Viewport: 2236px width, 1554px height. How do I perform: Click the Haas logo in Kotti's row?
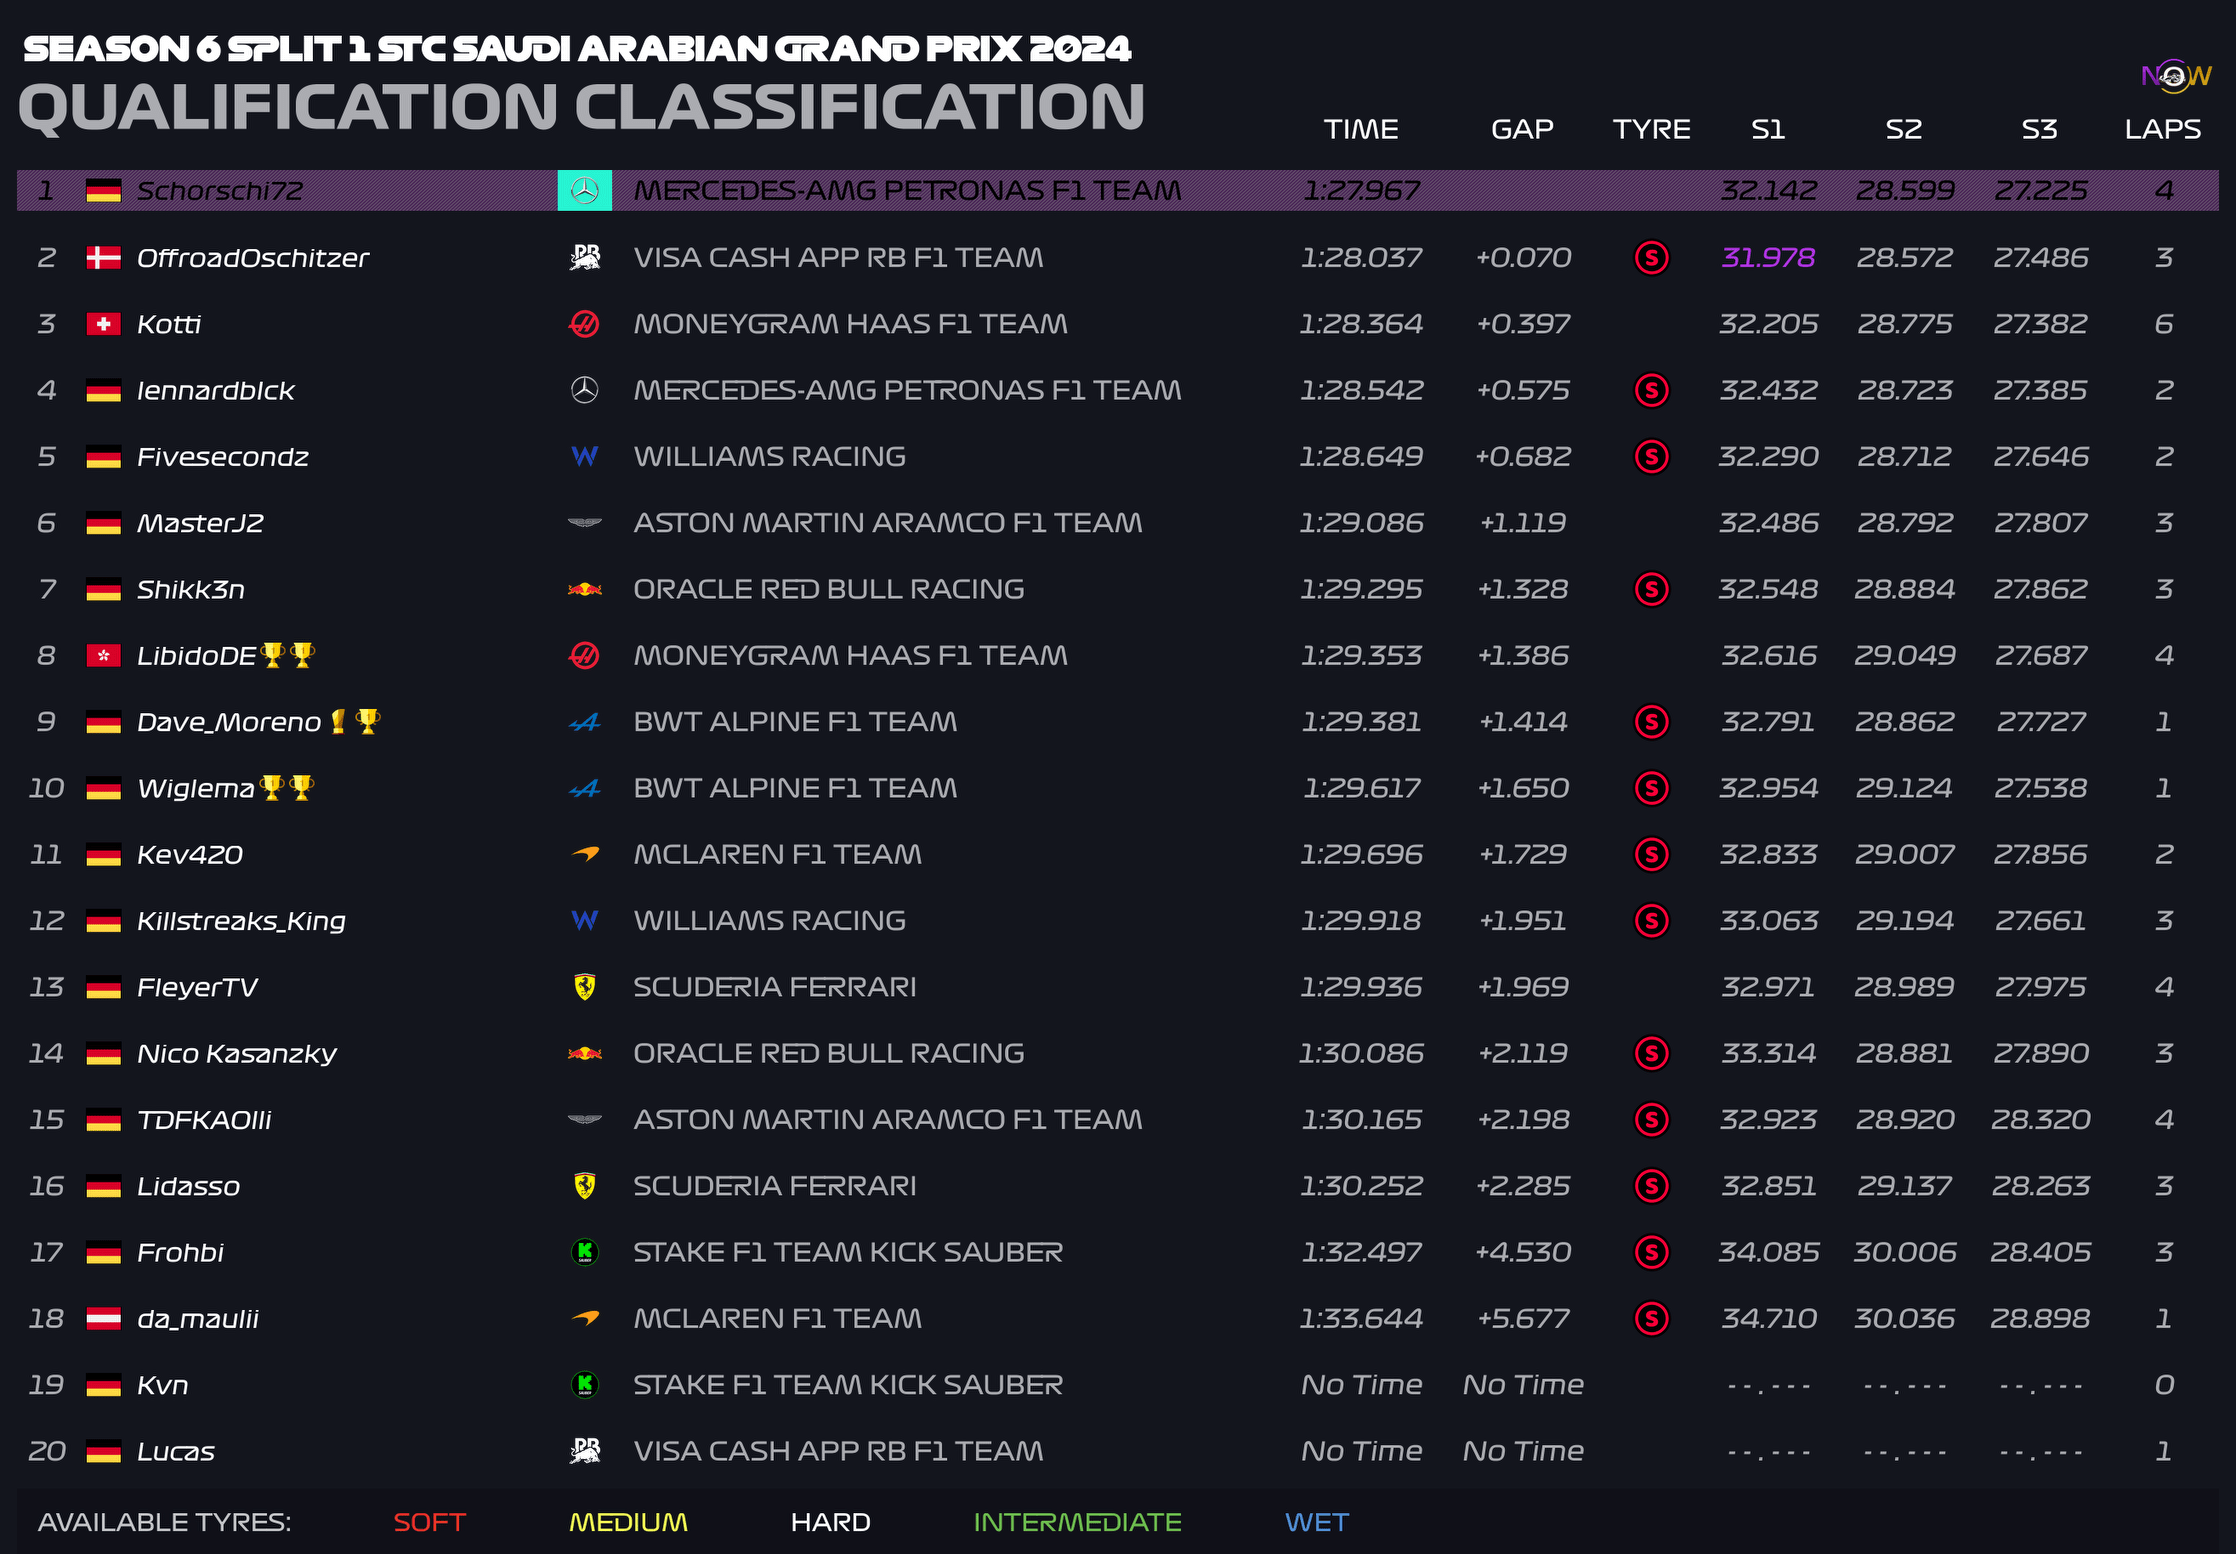(x=584, y=324)
